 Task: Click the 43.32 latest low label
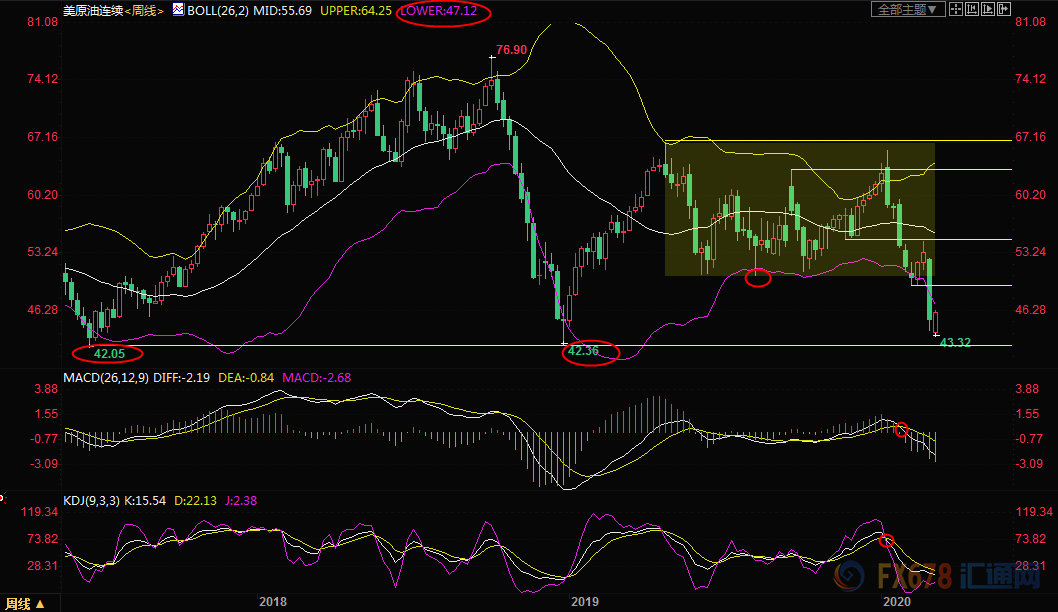pyautogui.click(x=956, y=344)
